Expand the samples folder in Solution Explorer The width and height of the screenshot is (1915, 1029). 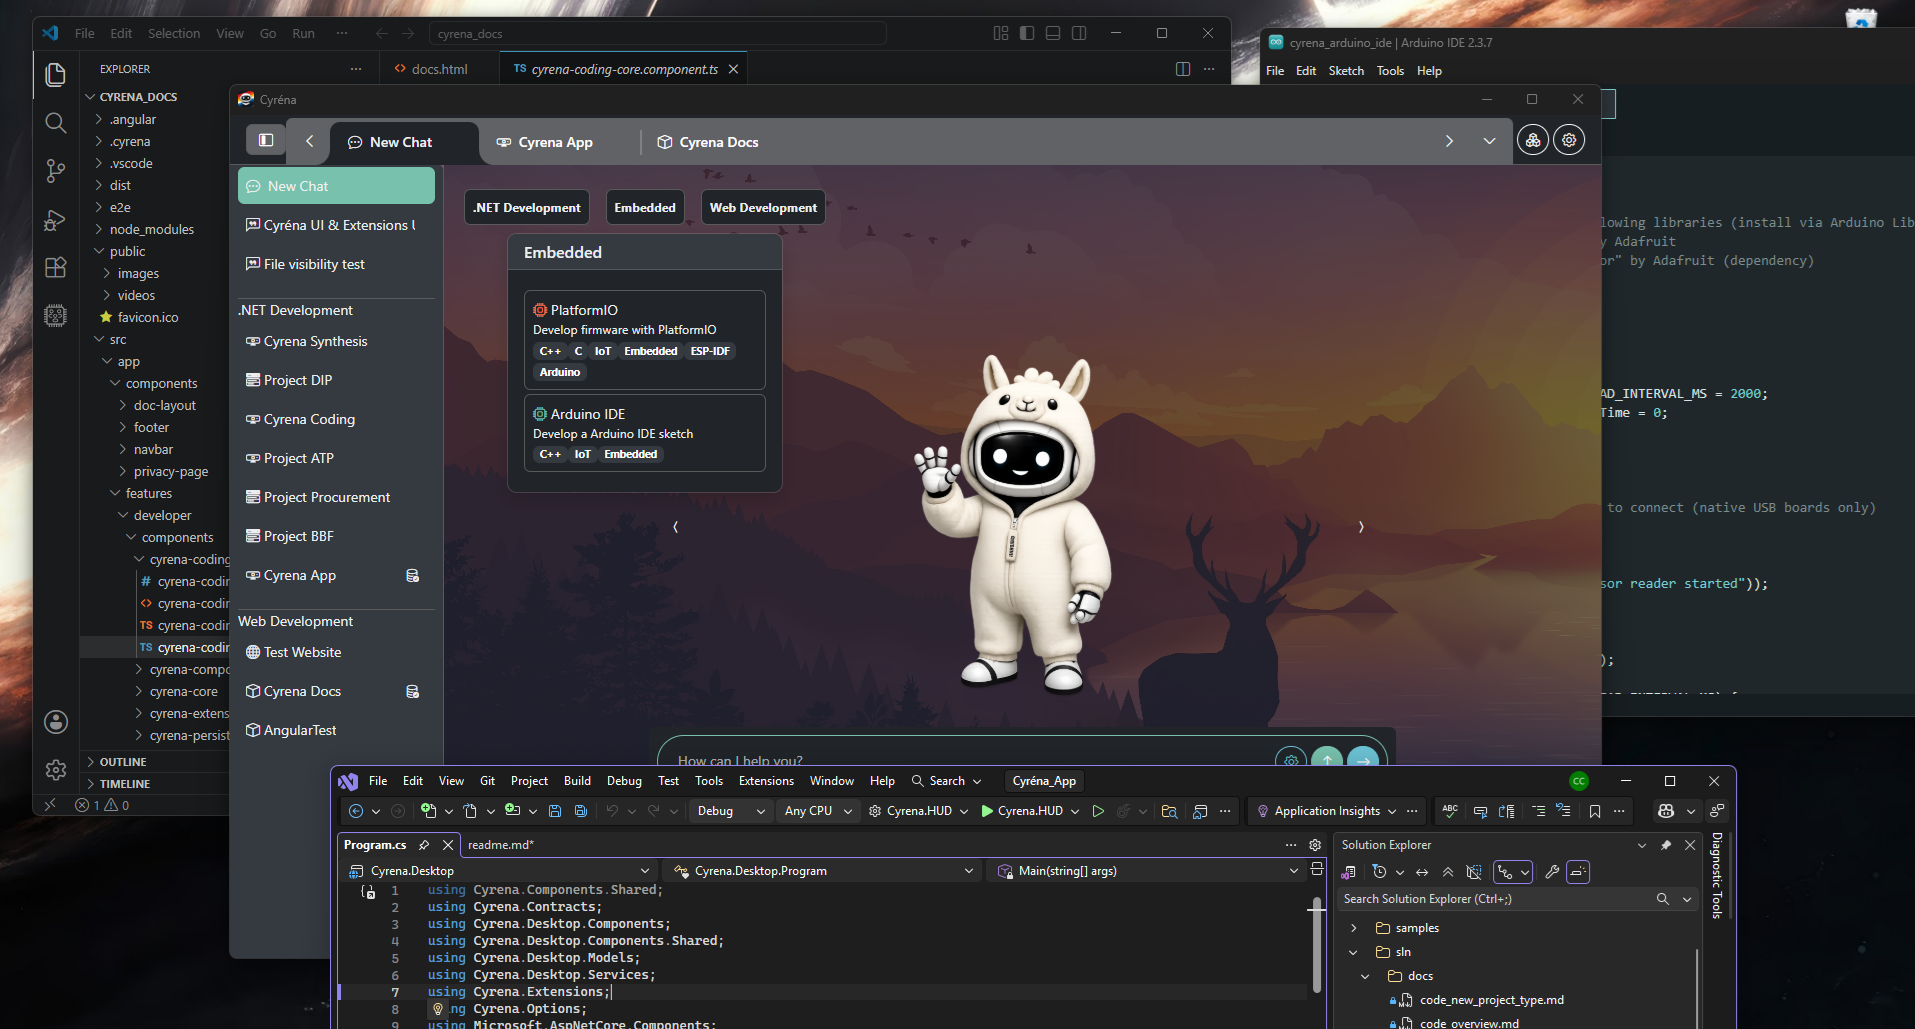(x=1354, y=928)
